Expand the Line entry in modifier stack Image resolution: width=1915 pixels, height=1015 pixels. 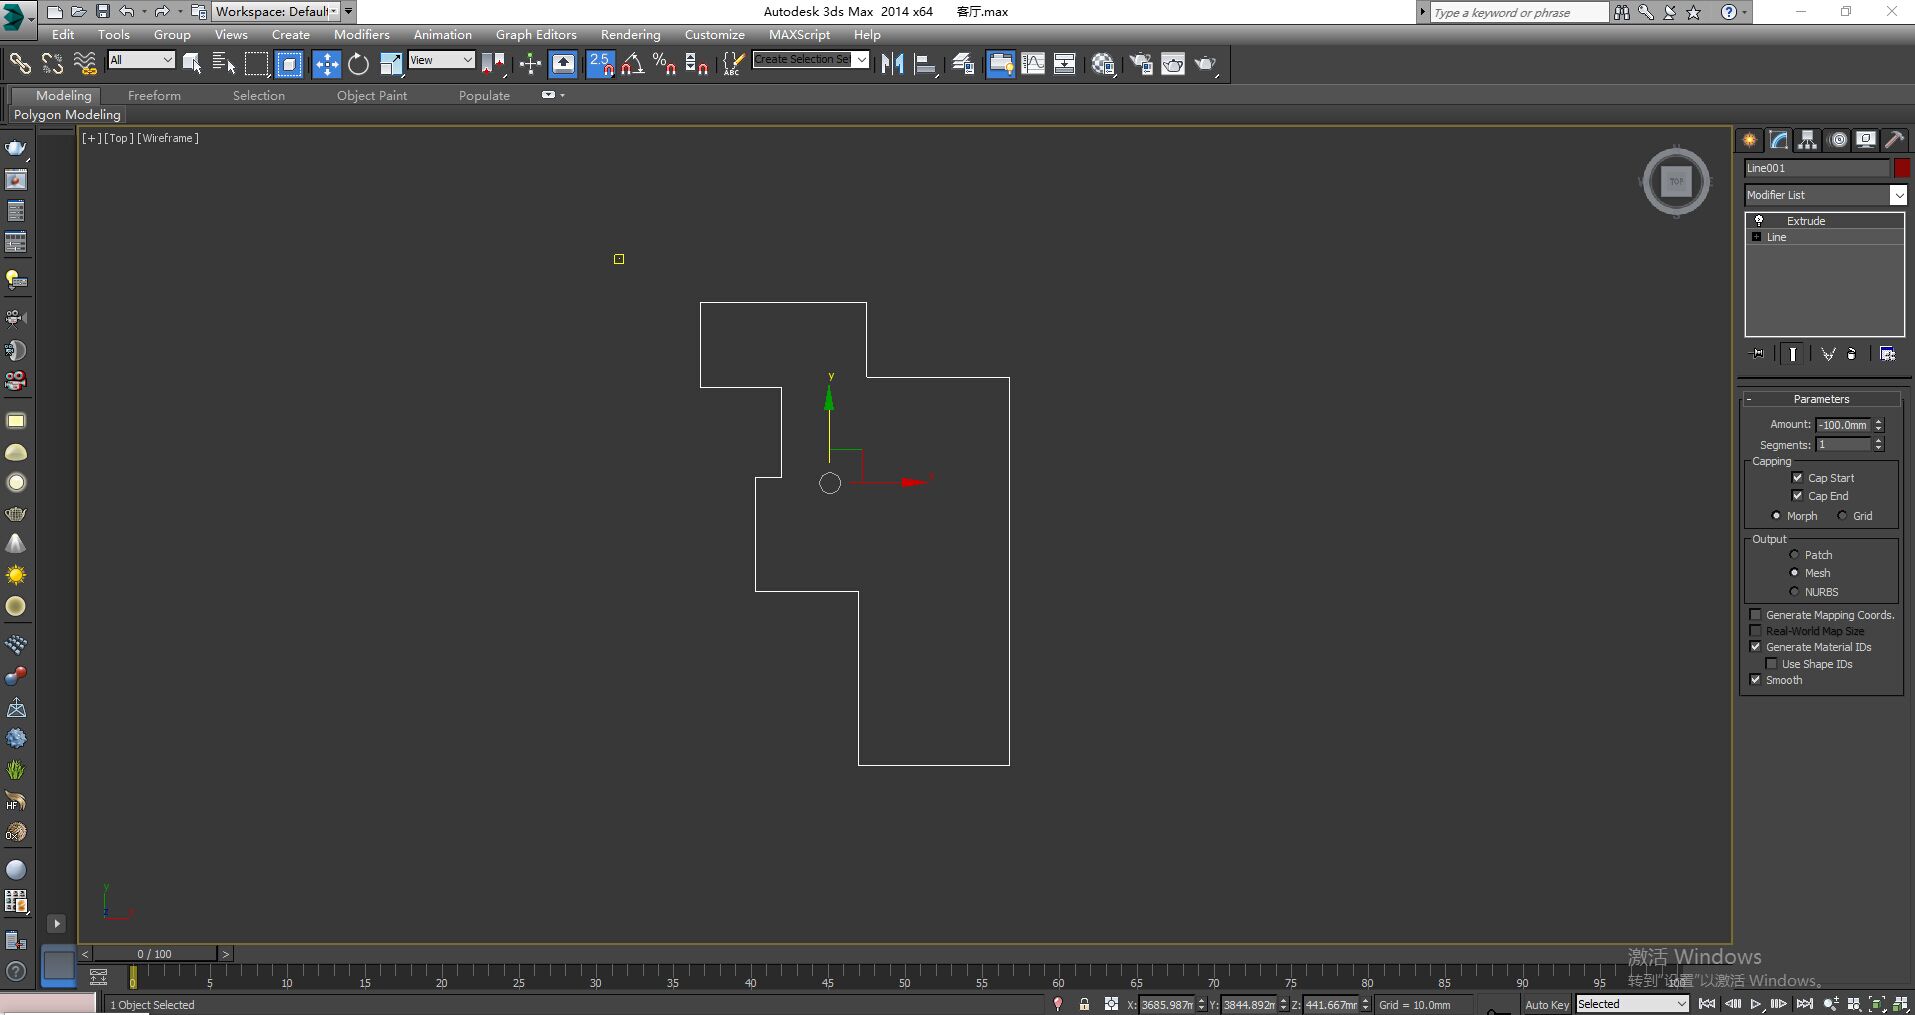coord(1756,237)
